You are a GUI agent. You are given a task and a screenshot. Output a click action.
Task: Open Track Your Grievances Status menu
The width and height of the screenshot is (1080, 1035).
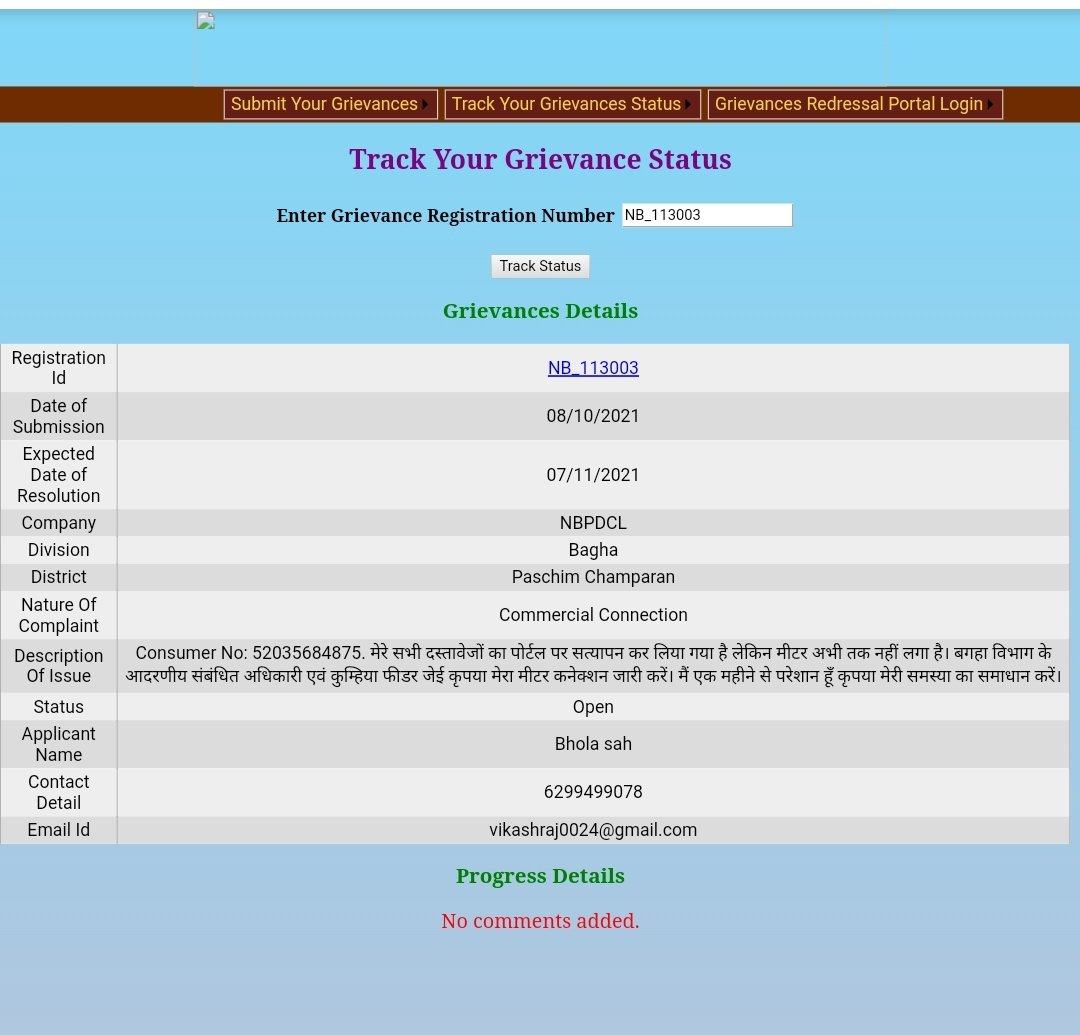click(x=572, y=104)
